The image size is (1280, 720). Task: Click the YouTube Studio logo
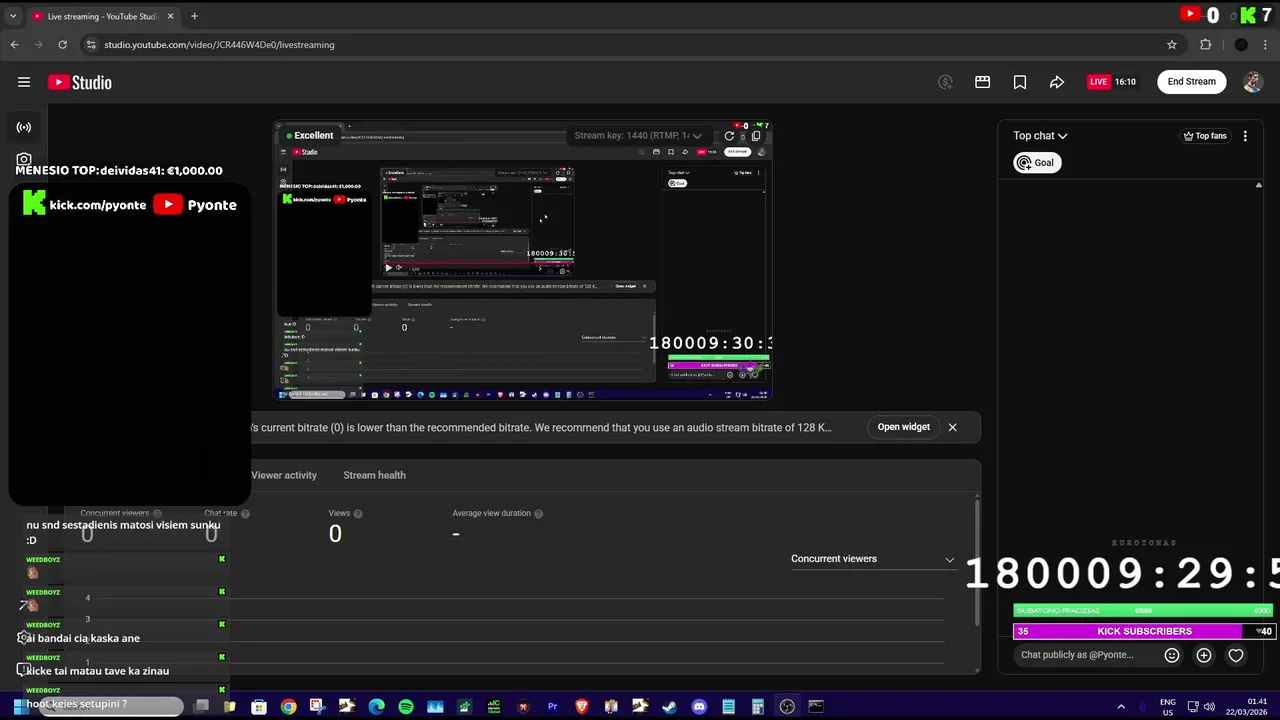coord(80,82)
